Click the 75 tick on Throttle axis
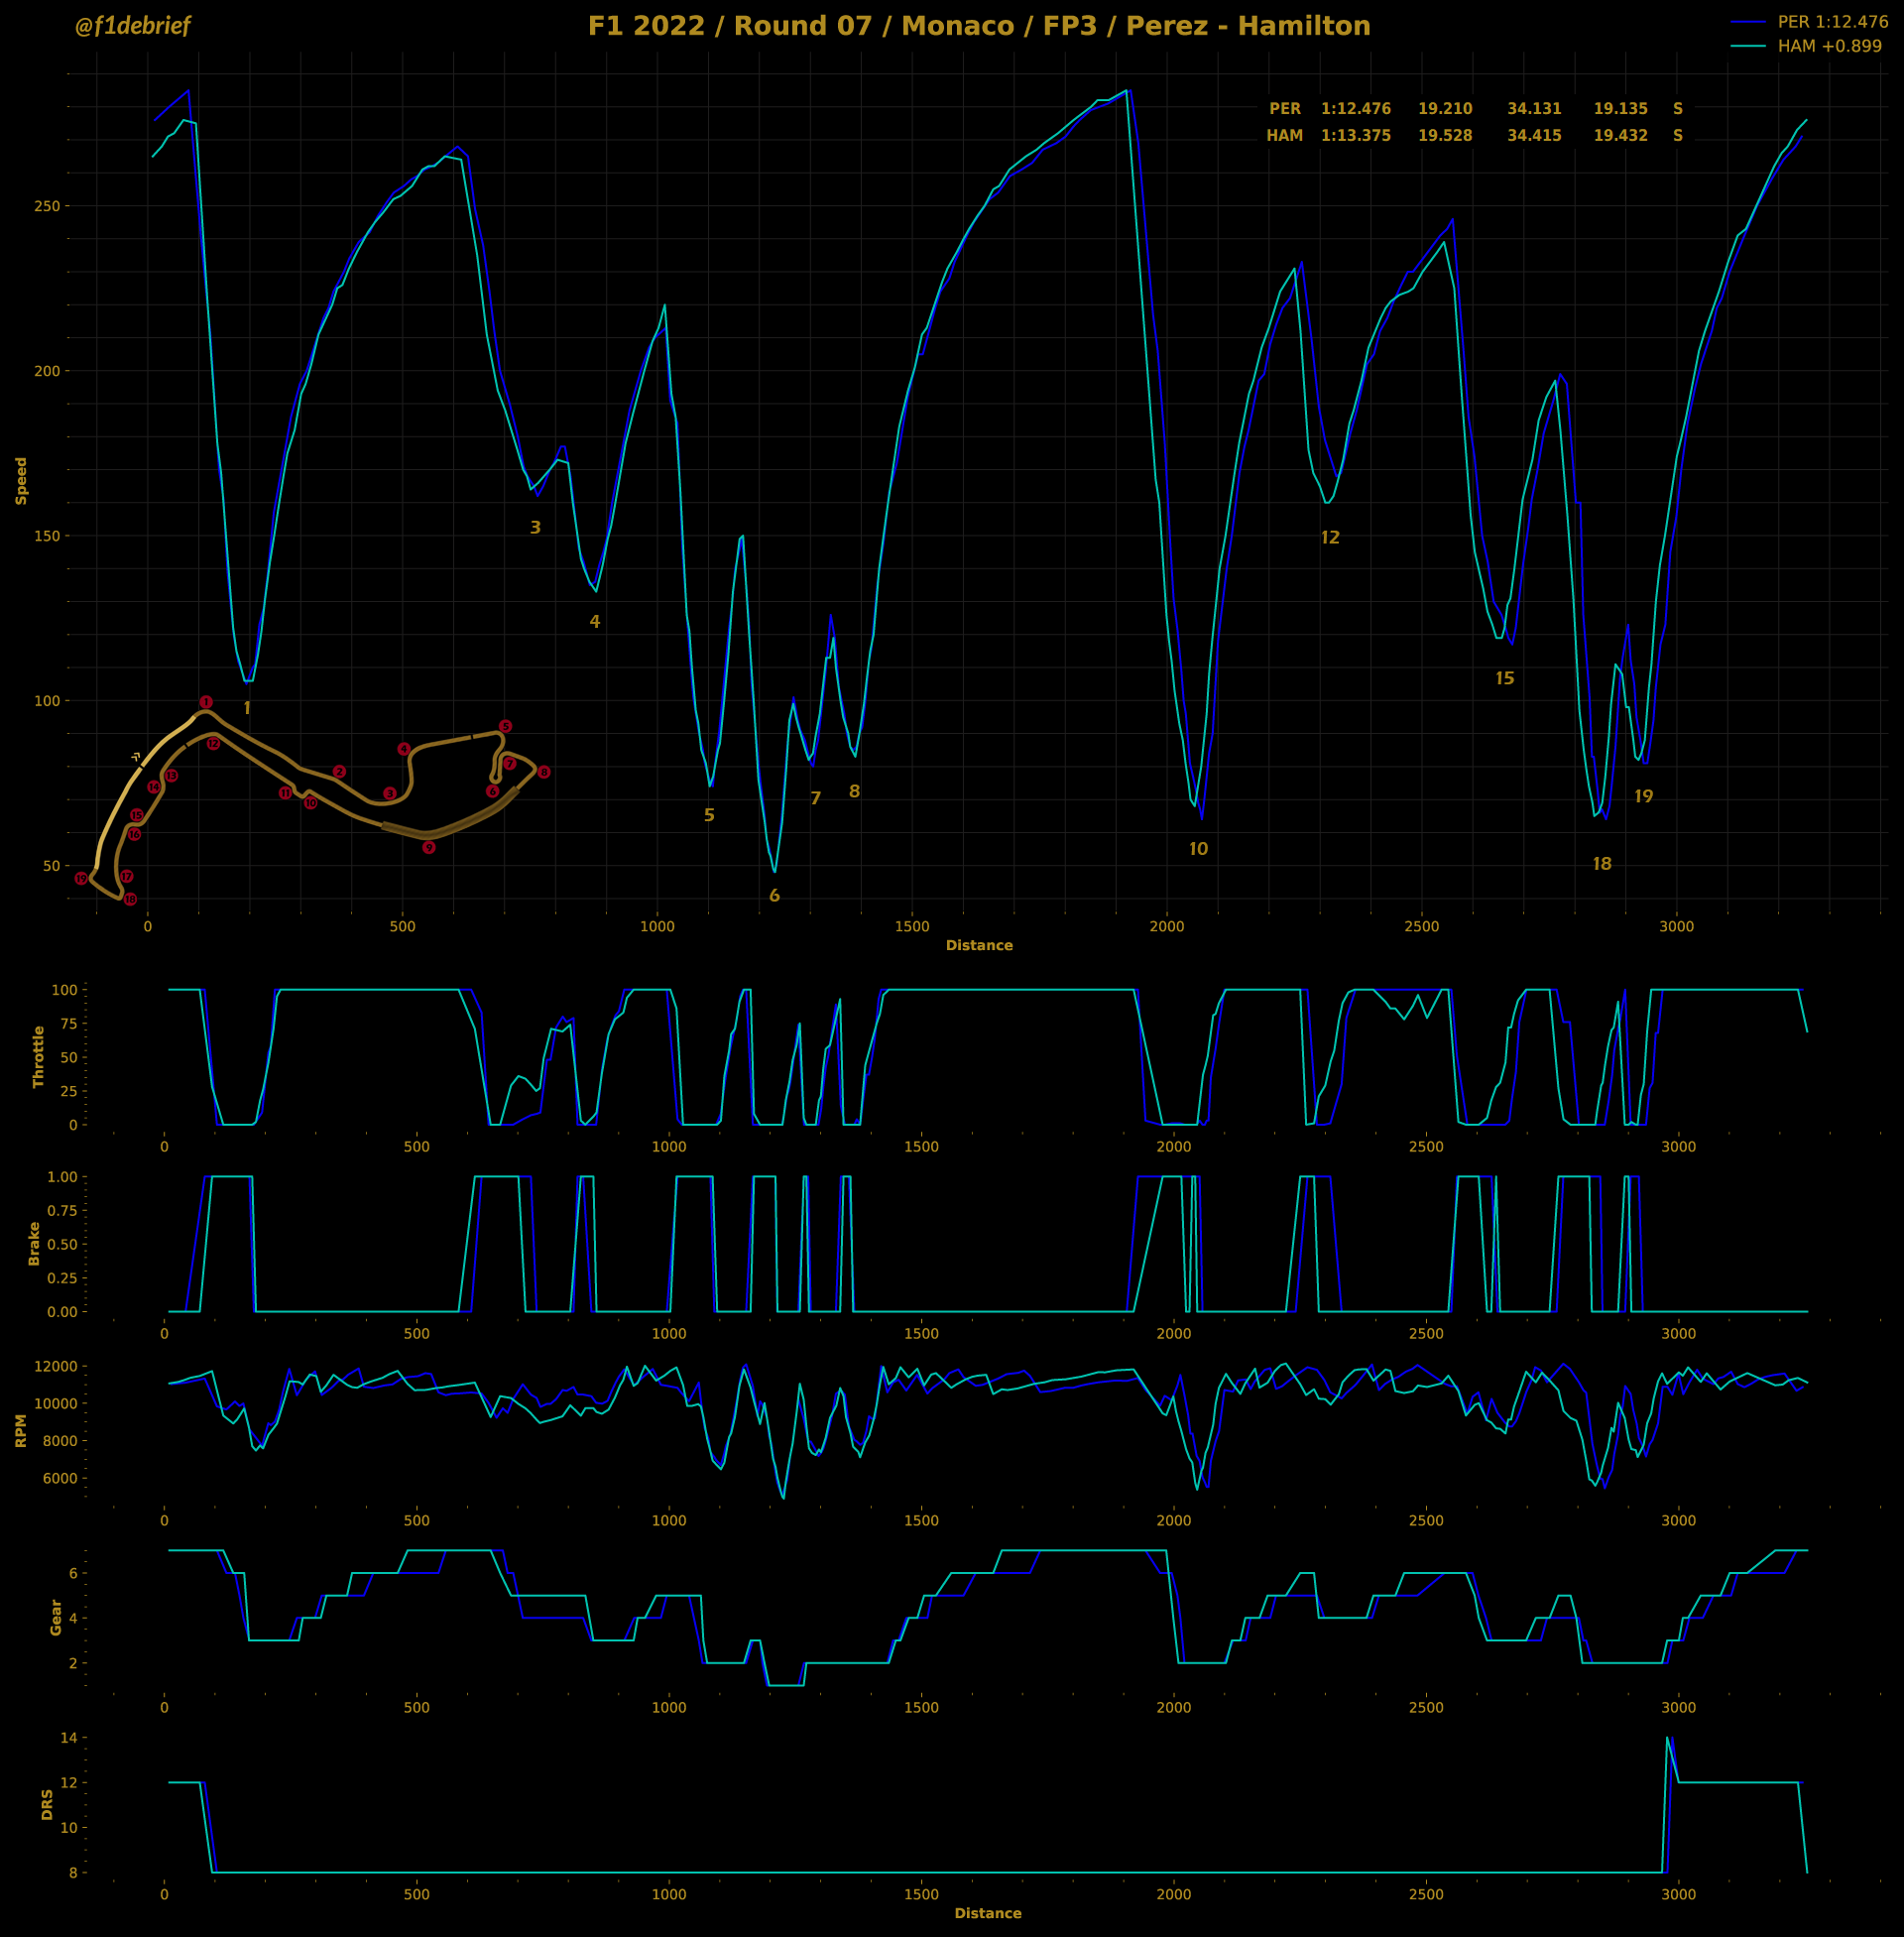 [69, 1023]
